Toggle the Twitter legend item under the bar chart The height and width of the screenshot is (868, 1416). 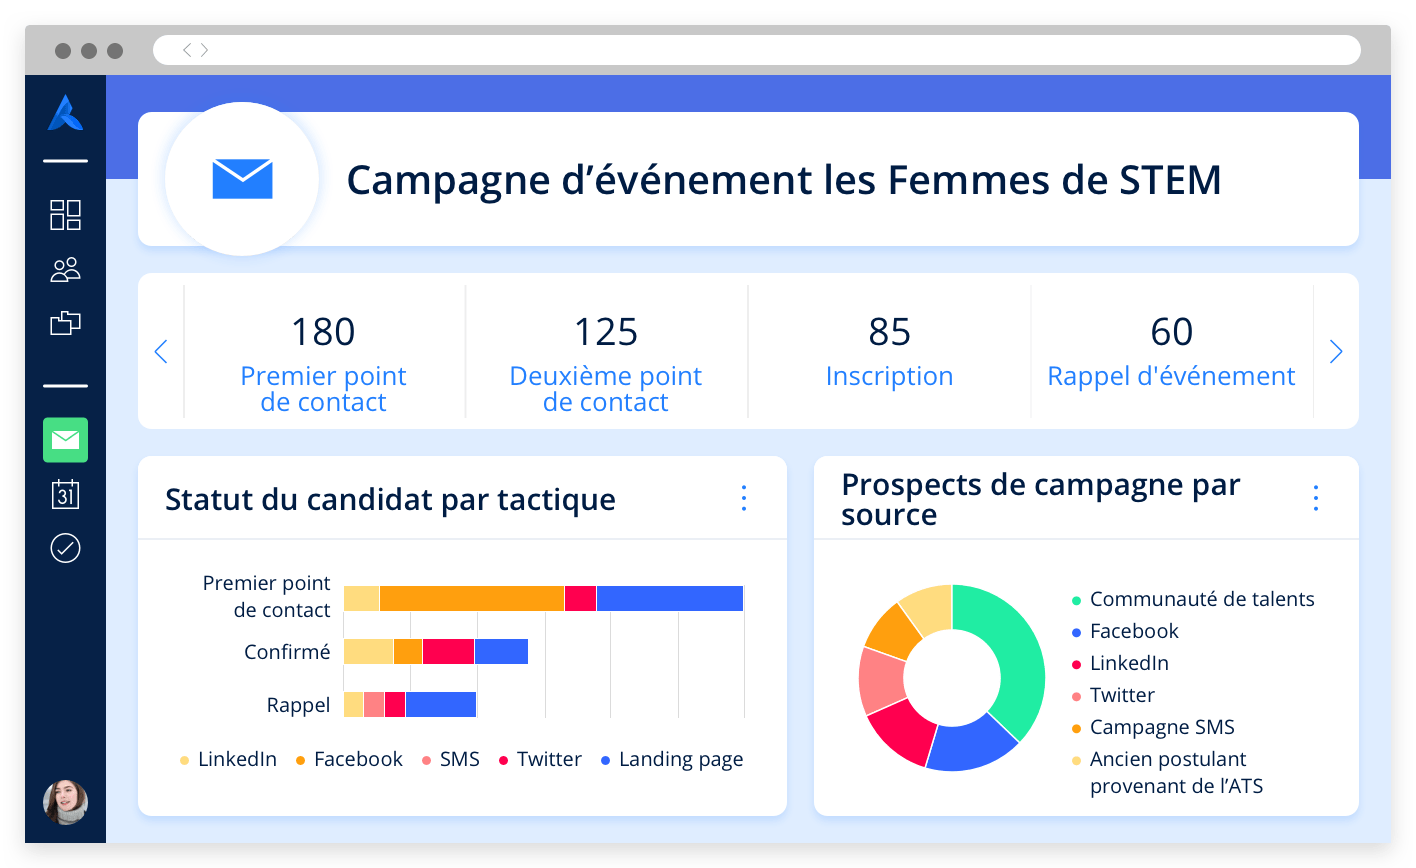tap(540, 760)
